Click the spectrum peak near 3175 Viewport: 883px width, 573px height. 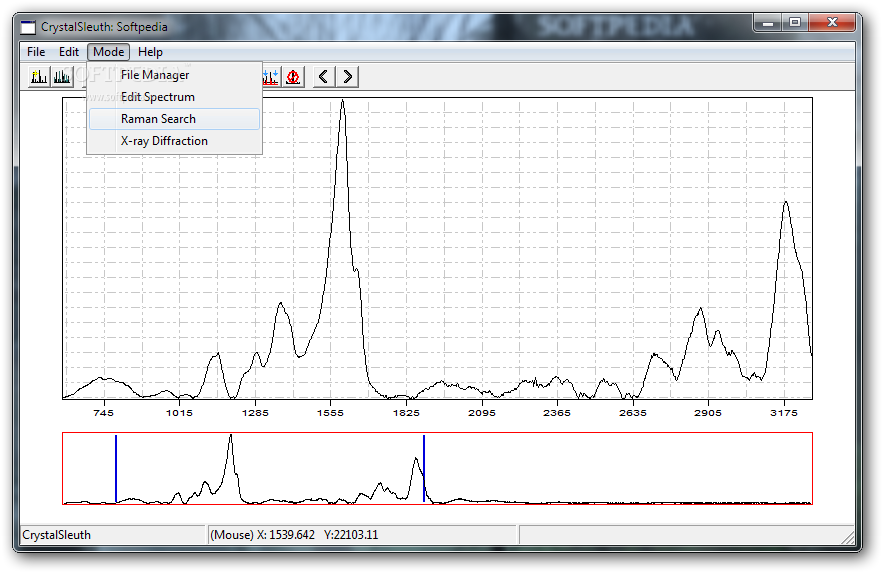(786, 204)
